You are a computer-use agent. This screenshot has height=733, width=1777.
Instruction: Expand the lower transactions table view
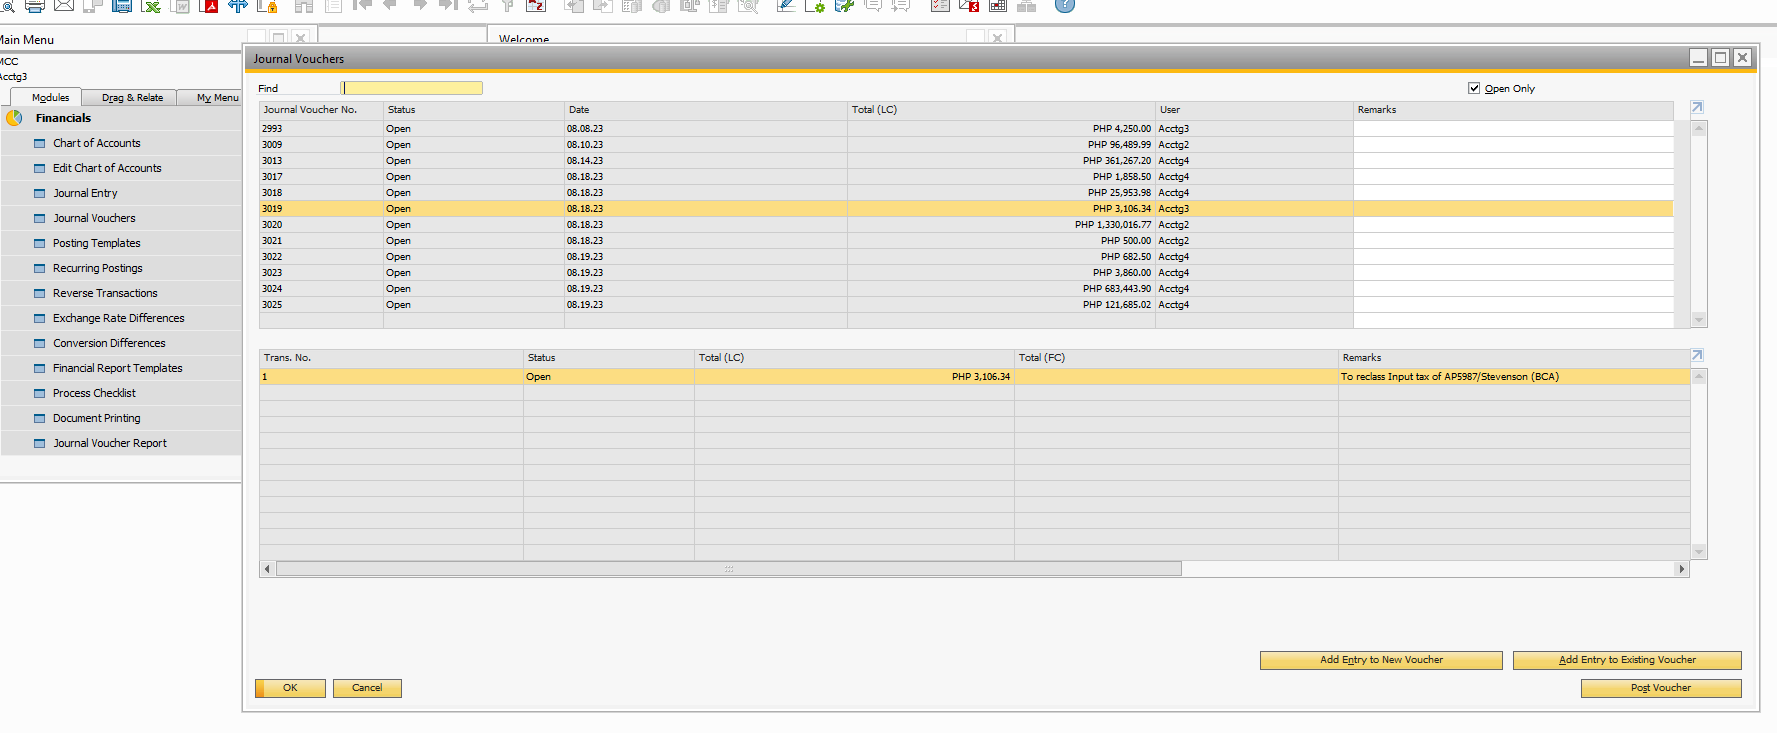point(1696,355)
